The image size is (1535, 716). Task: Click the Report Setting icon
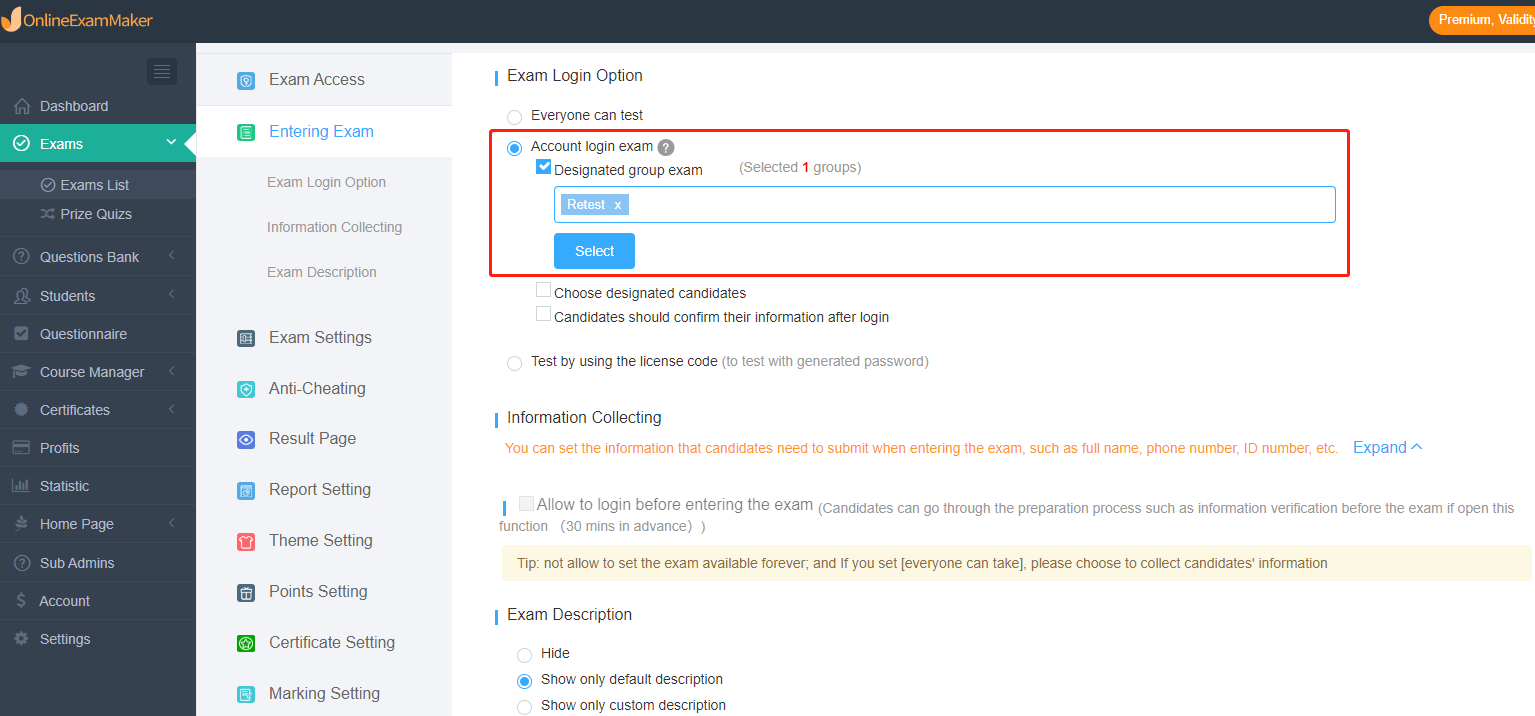point(246,490)
